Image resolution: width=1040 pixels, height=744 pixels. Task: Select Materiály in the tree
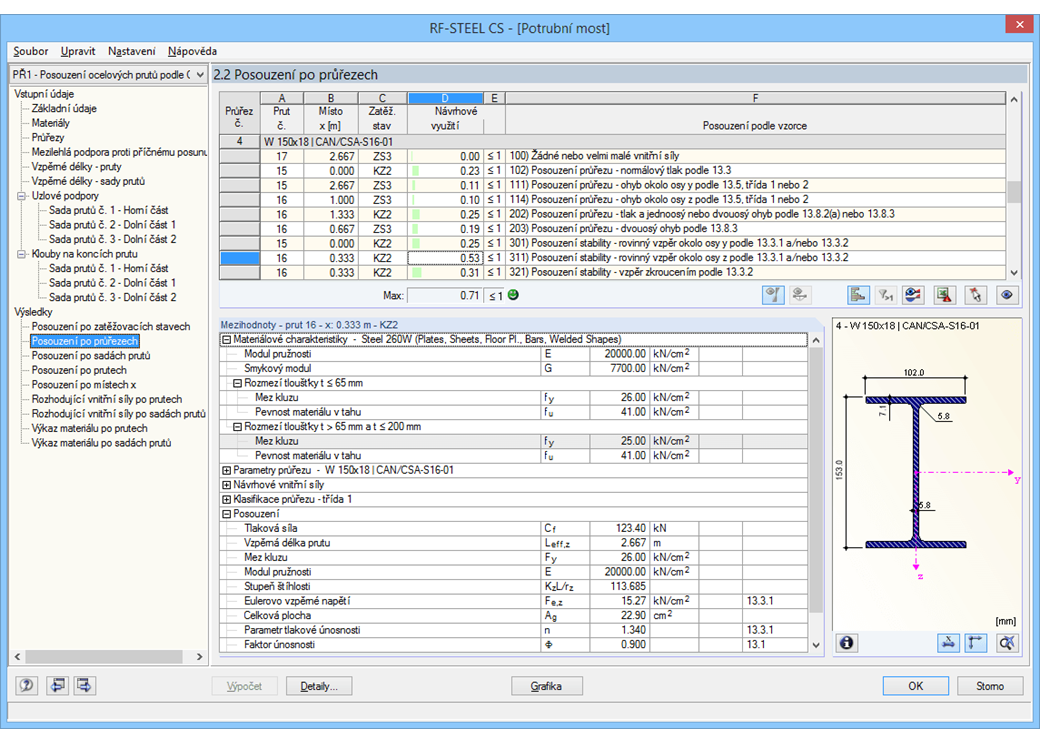point(50,123)
